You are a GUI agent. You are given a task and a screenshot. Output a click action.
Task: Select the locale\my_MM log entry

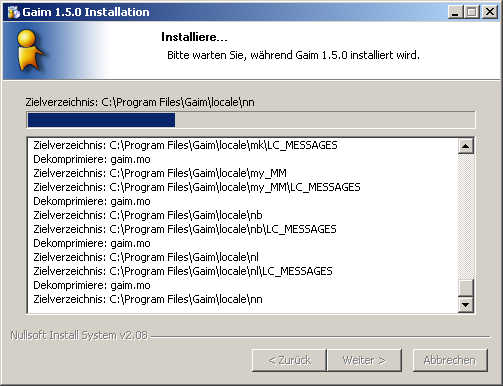tap(160, 173)
